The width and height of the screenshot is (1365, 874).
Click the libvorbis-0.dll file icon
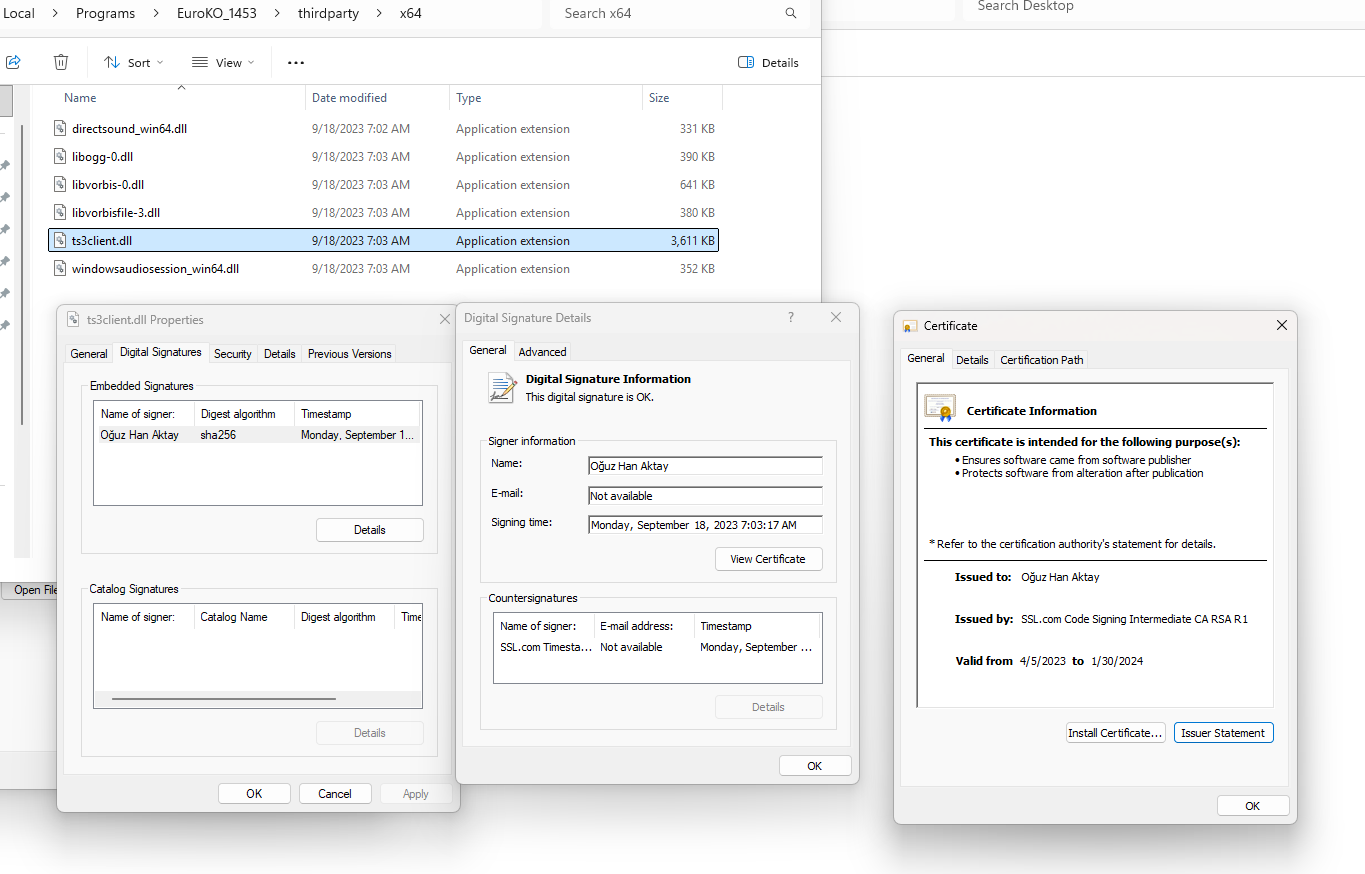pos(59,185)
